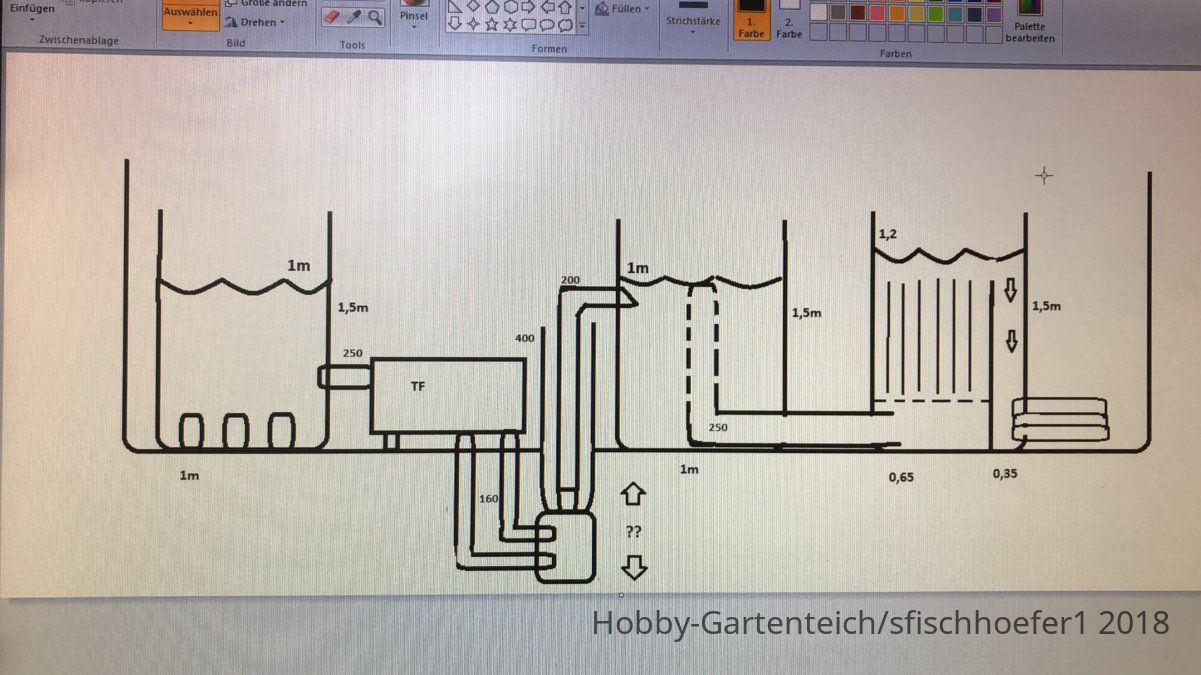Choose the gray color swatch
The image size is (1201, 675).
pos(838,13)
